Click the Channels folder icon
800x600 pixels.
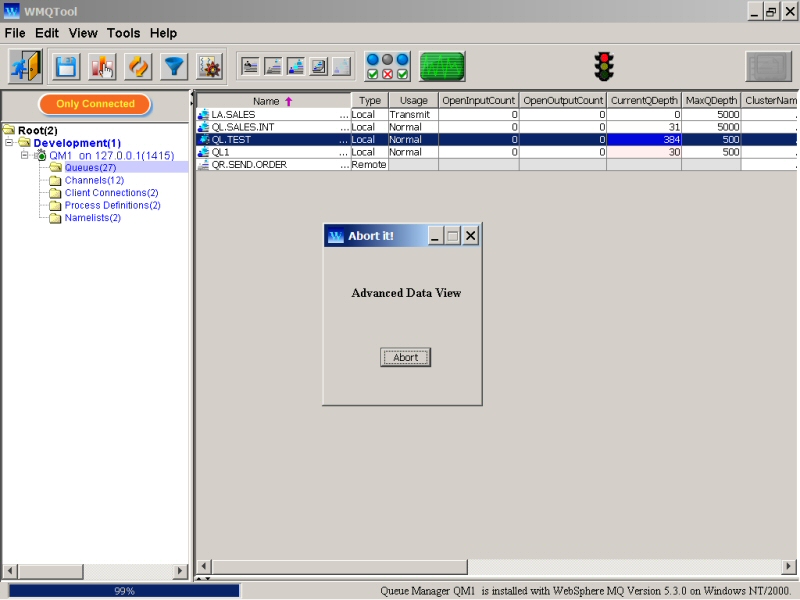(55, 180)
